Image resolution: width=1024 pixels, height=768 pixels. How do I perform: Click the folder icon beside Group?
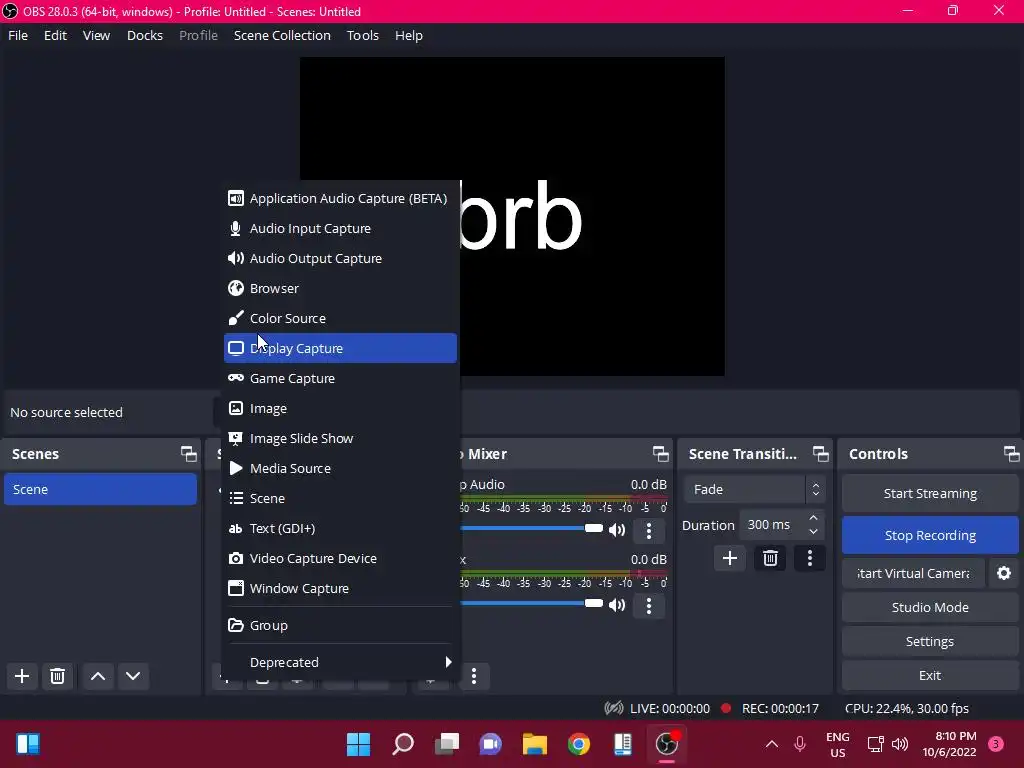pyautogui.click(x=236, y=625)
